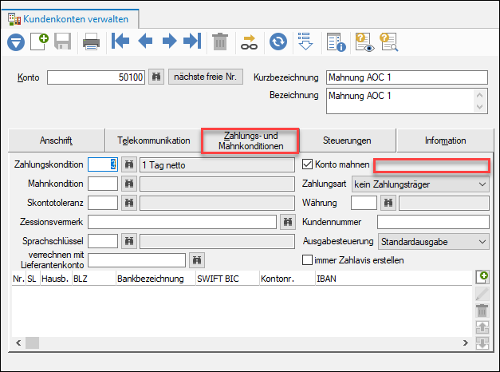
Task: Open the help preview icon with eye
Action: 364,42
